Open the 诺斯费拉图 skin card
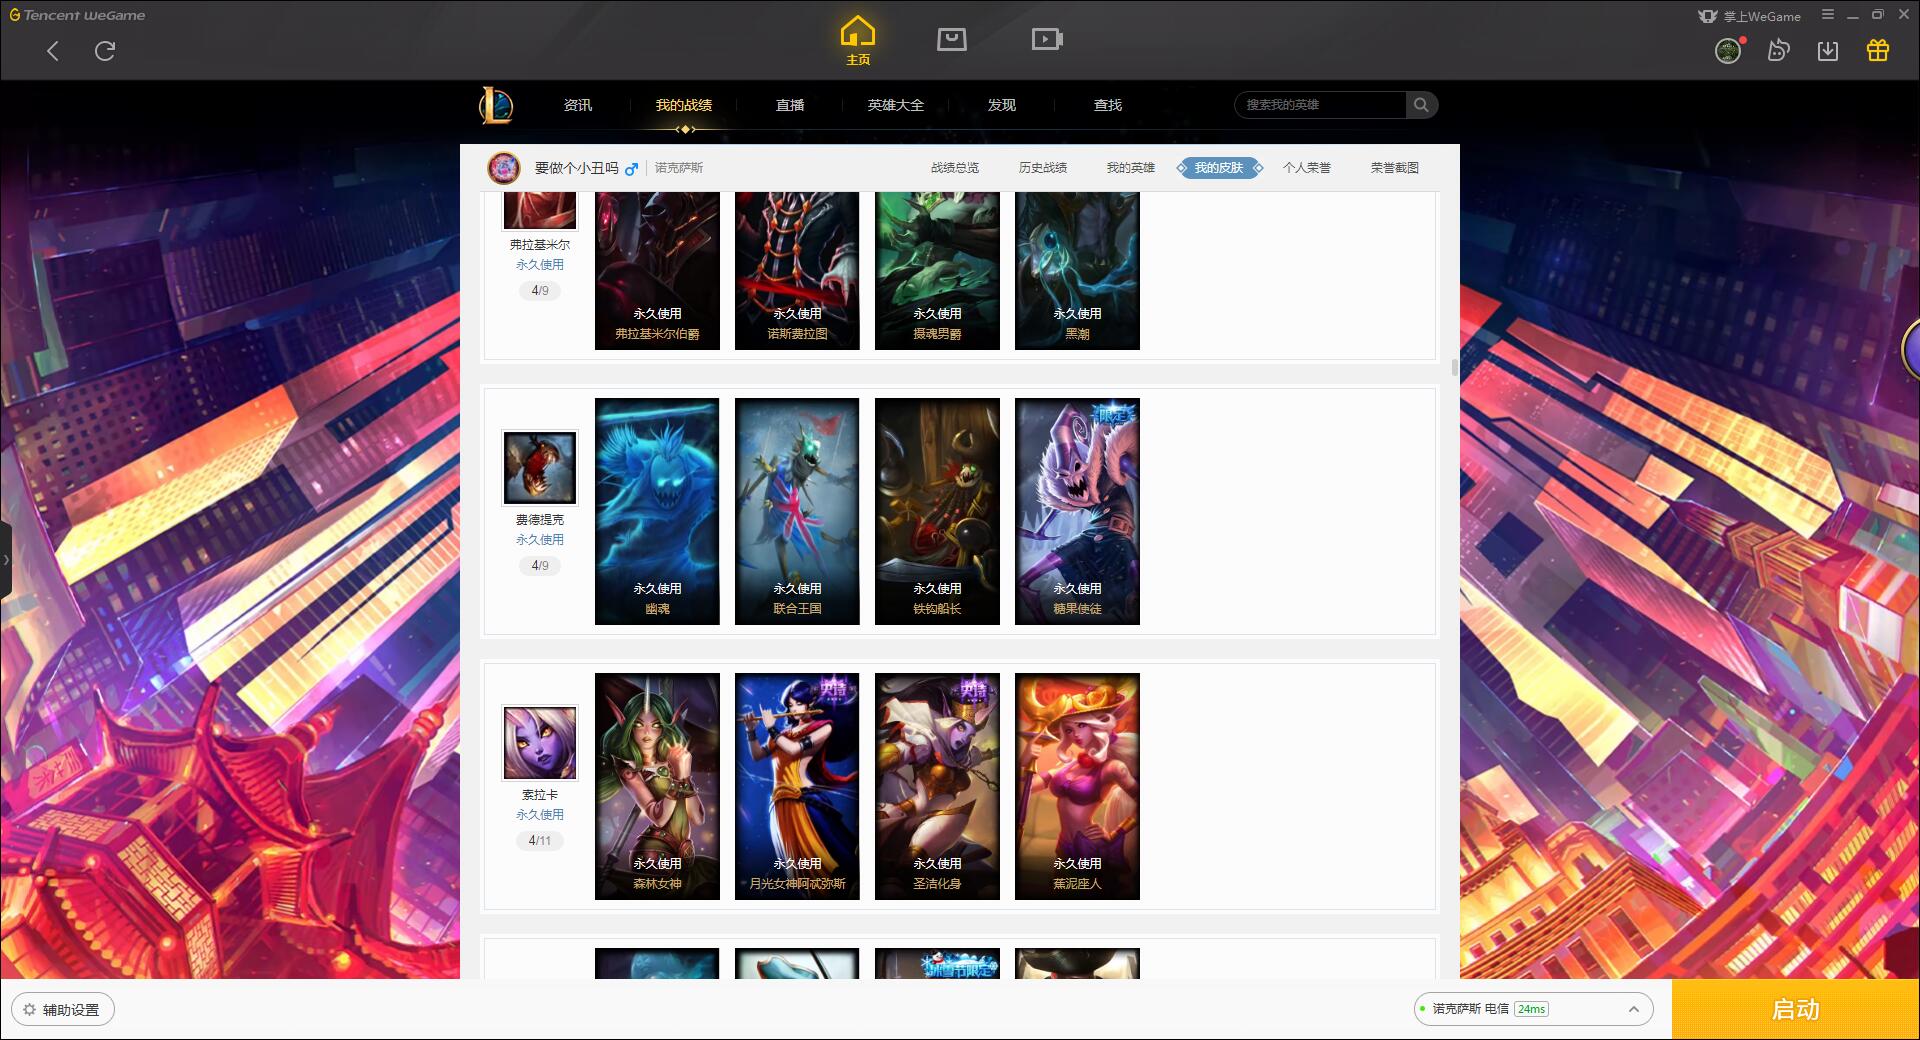The image size is (1920, 1040). coord(797,271)
